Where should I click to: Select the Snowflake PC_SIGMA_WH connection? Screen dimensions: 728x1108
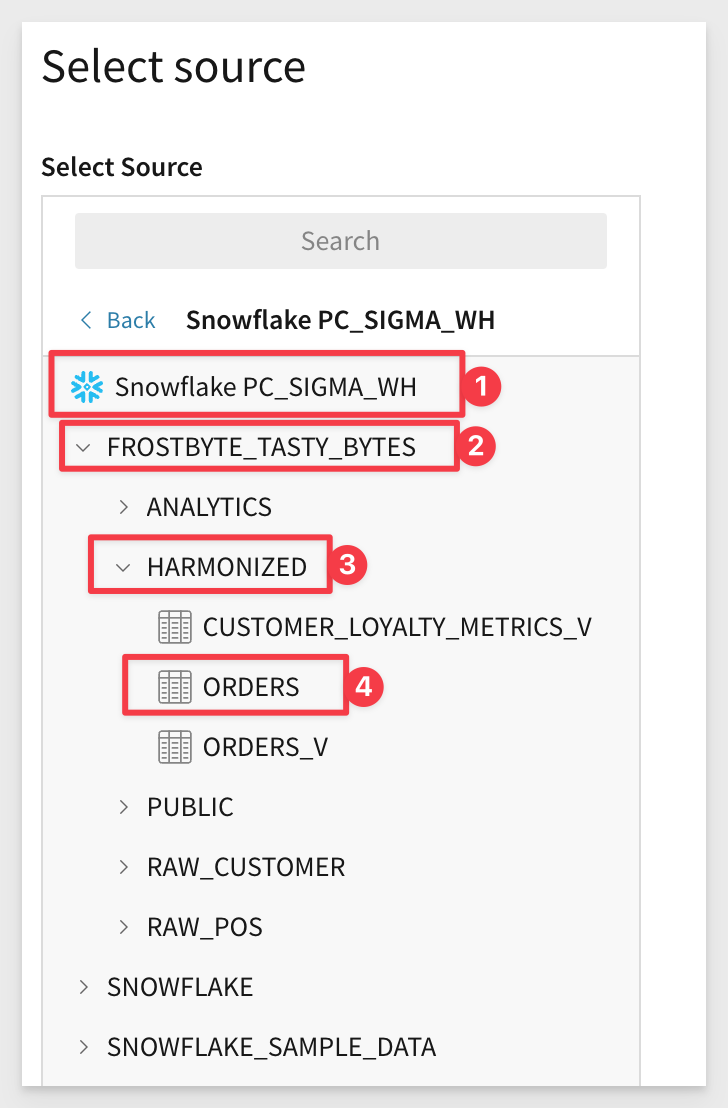[265, 387]
